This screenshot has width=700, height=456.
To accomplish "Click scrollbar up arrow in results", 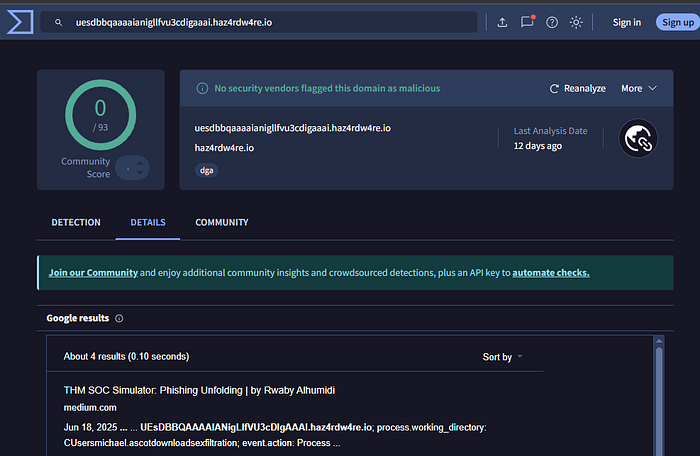I will [659, 341].
